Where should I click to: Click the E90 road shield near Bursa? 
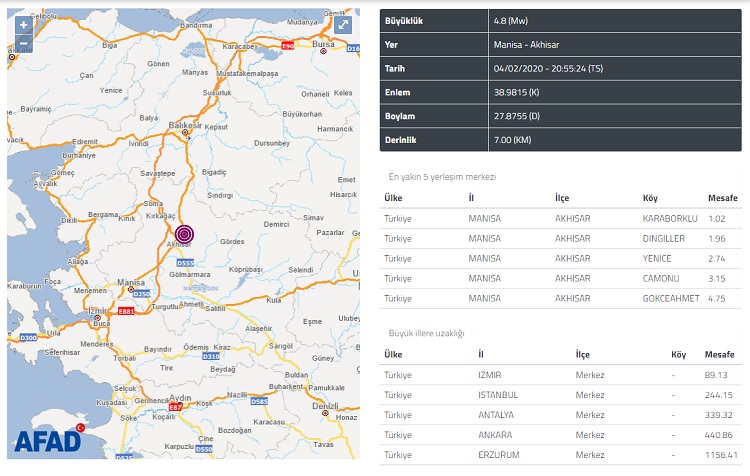tap(289, 45)
